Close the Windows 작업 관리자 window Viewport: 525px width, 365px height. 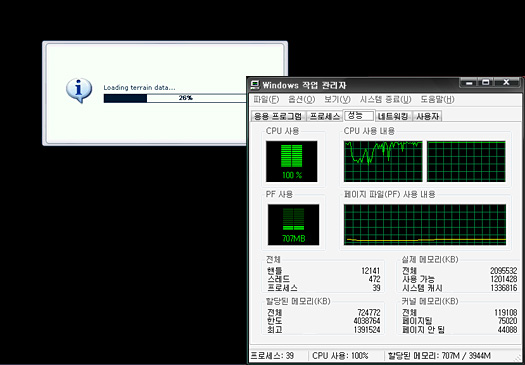(506, 82)
